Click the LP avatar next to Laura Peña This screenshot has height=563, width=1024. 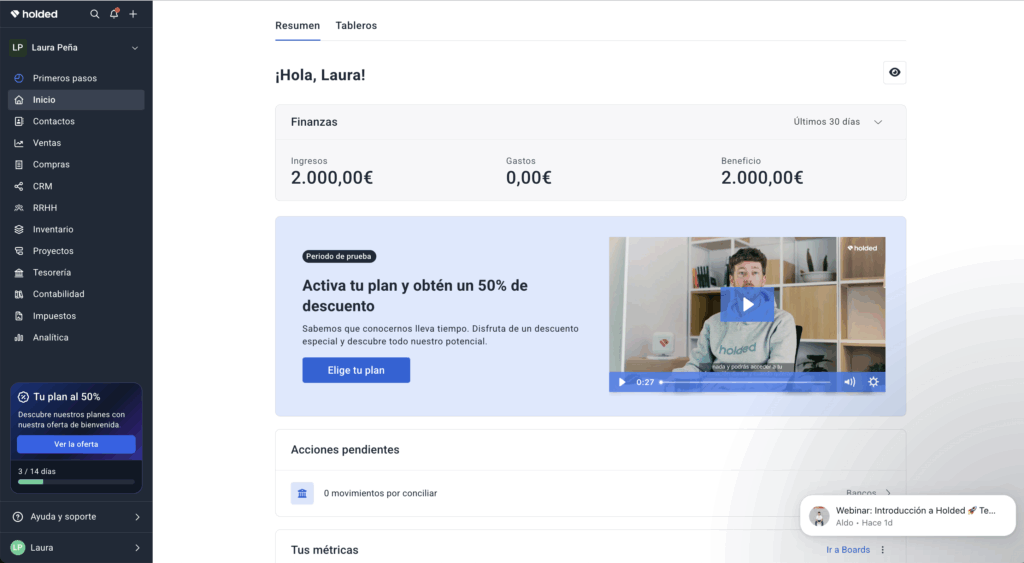(x=18, y=48)
